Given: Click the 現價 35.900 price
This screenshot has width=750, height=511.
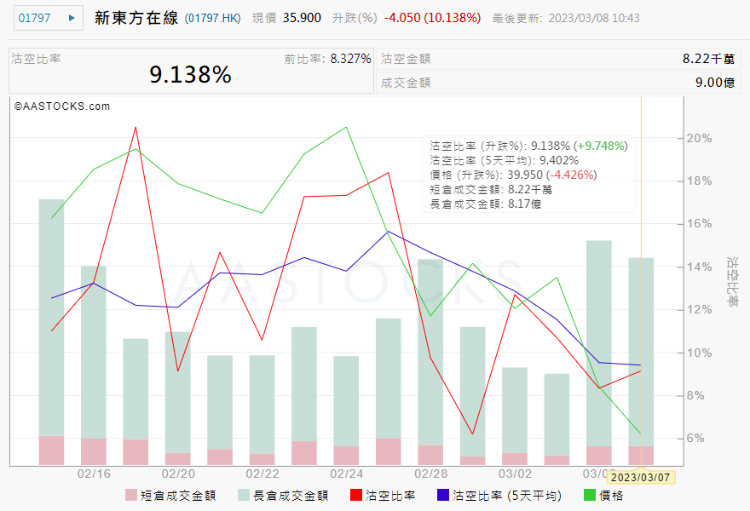Looking at the screenshot, I should pos(302,18).
